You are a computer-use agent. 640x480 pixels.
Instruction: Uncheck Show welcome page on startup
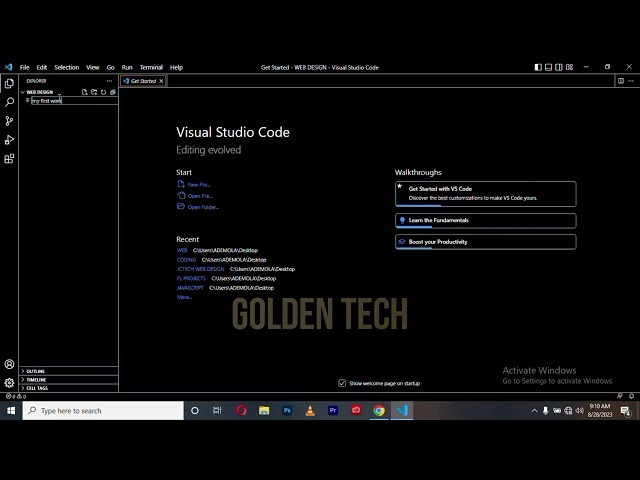(342, 383)
